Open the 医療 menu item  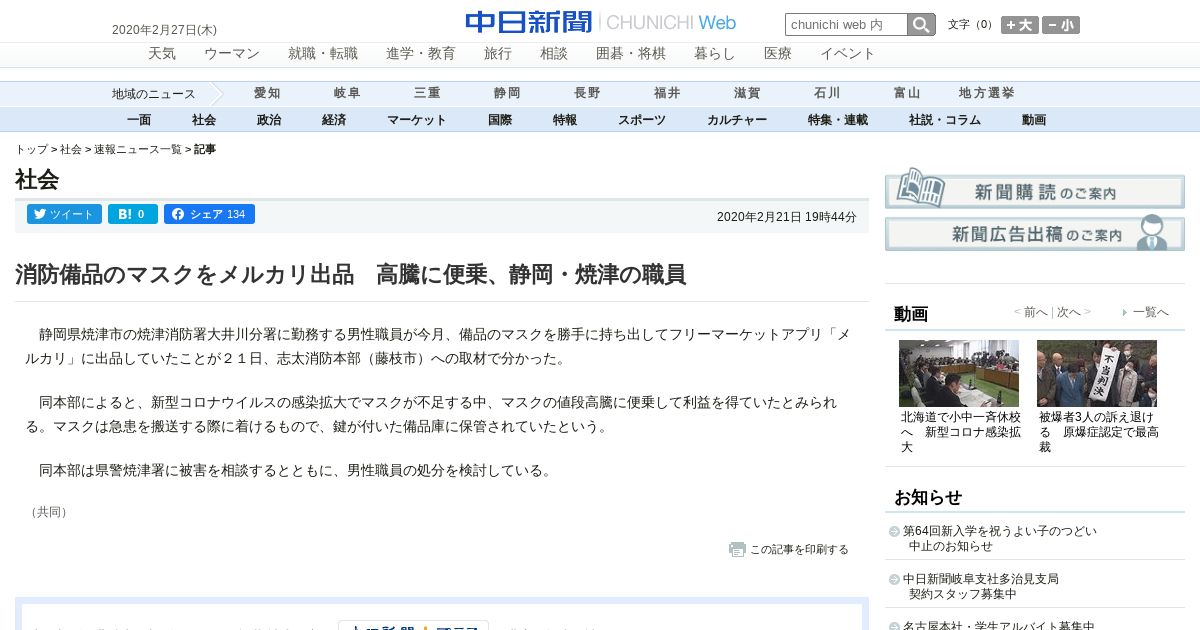(x=778, y=54)
